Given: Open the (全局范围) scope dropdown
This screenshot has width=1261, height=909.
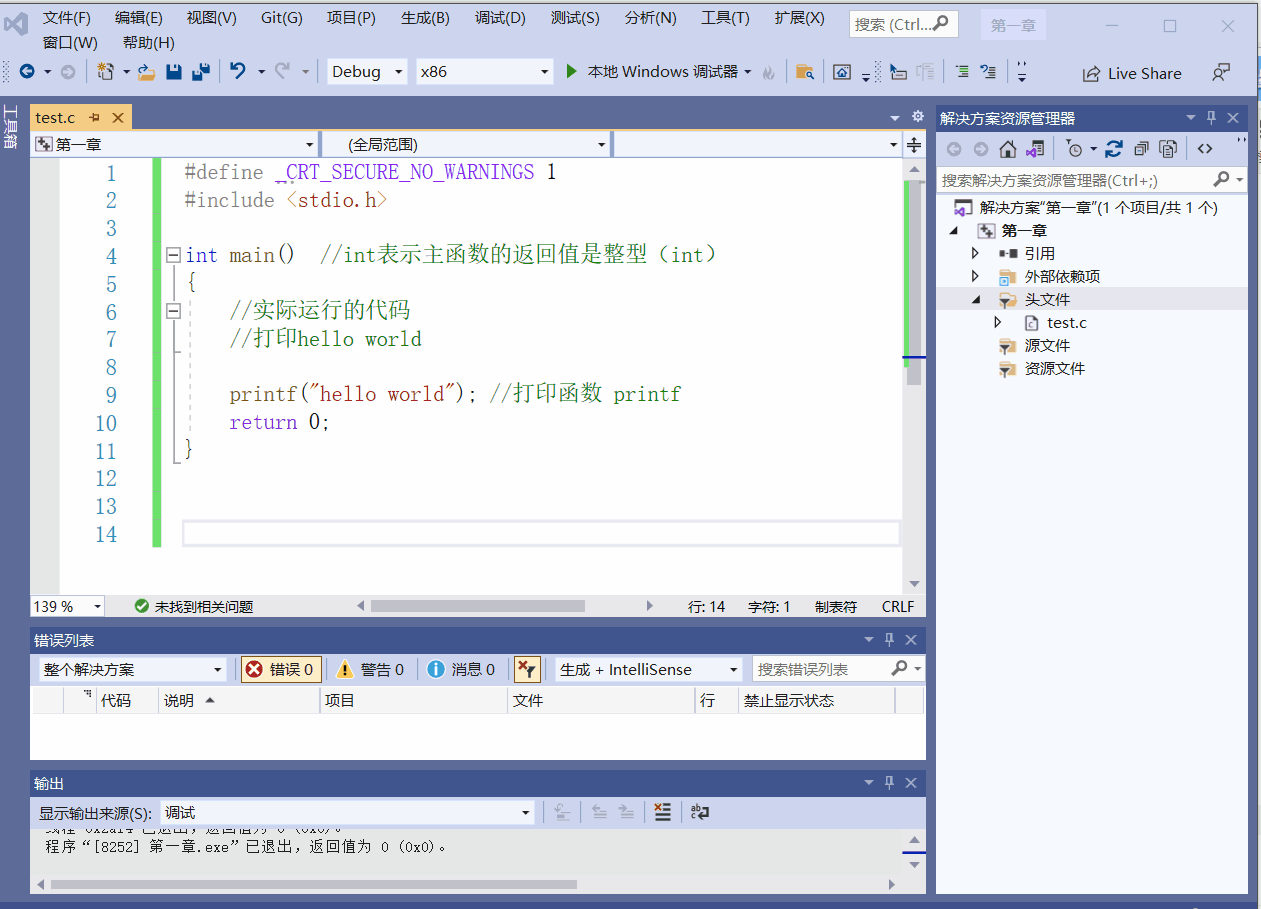Looking at the screenshot, I should (x=466, y=145).
